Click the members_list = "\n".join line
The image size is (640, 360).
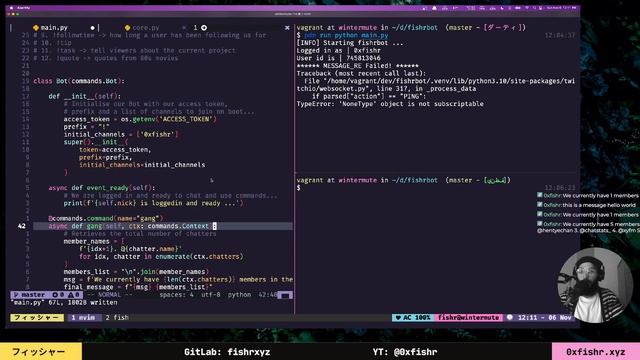click(x=136, y=272)
